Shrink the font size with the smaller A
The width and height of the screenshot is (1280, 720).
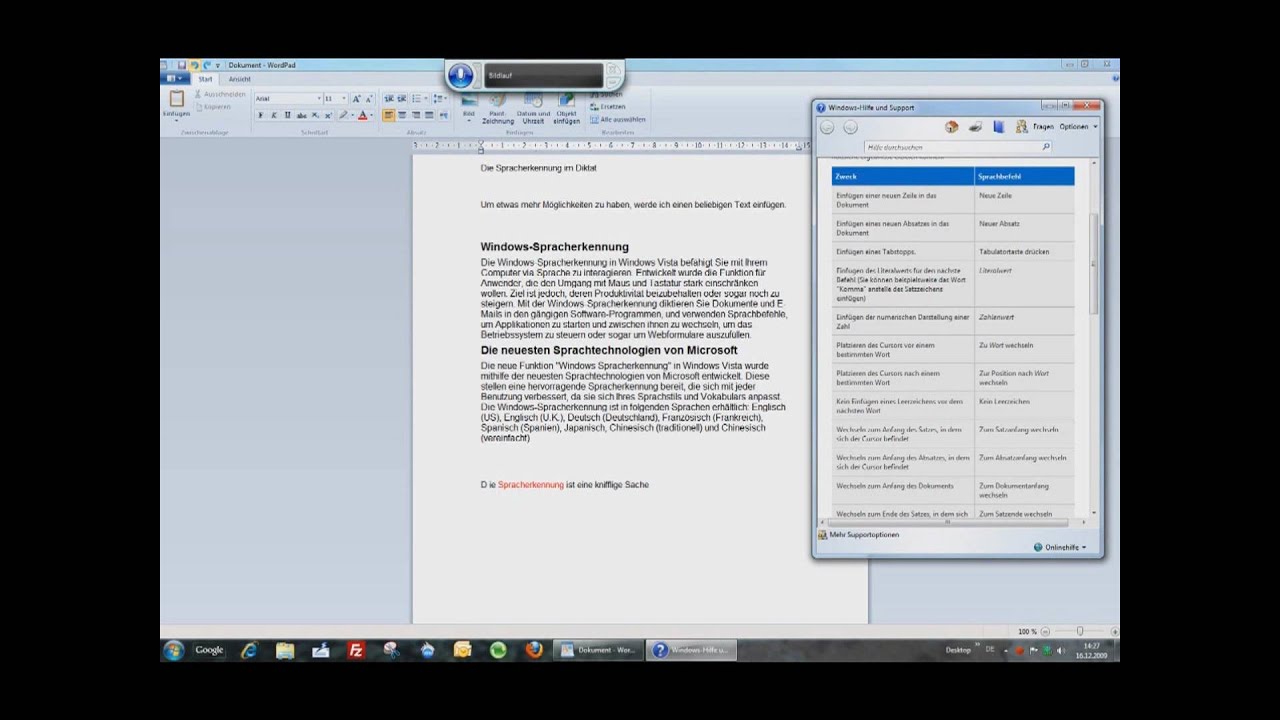pos(369,99)
